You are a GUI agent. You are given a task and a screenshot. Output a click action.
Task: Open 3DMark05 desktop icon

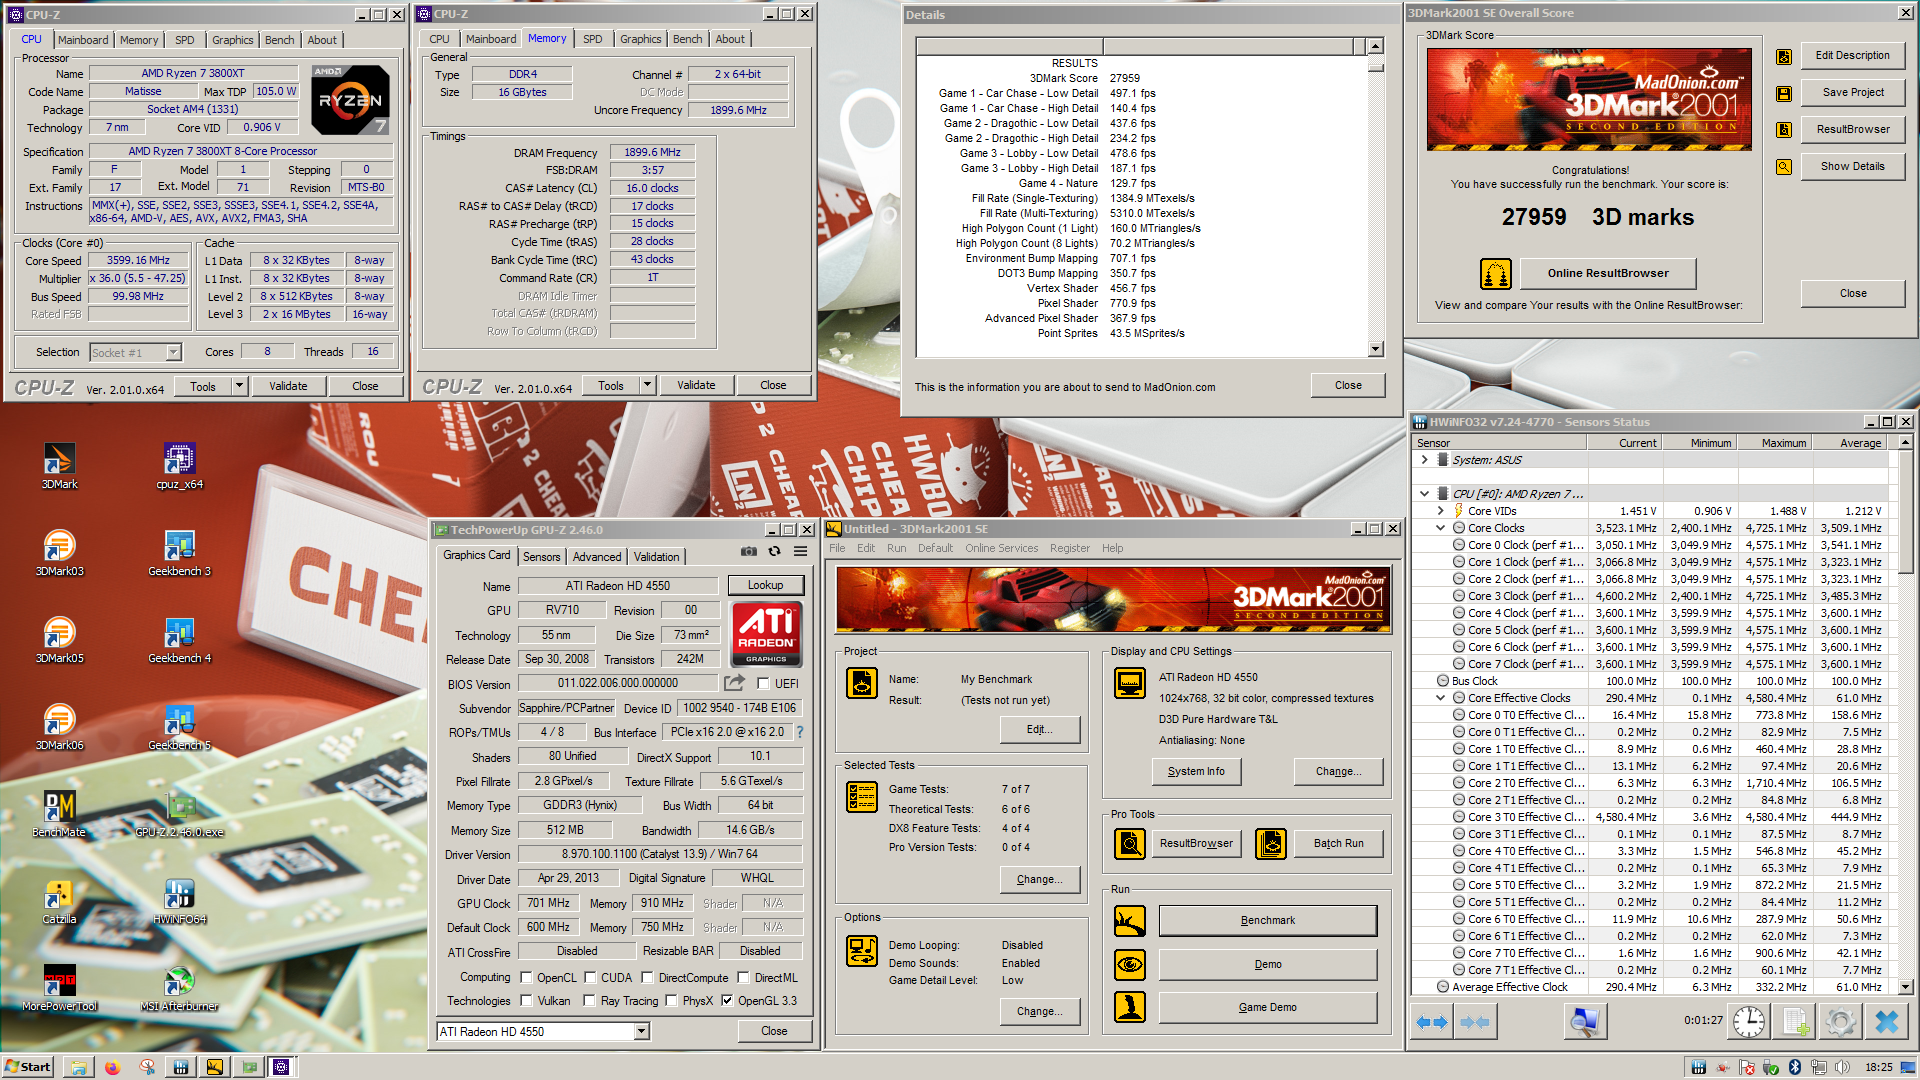59,639
